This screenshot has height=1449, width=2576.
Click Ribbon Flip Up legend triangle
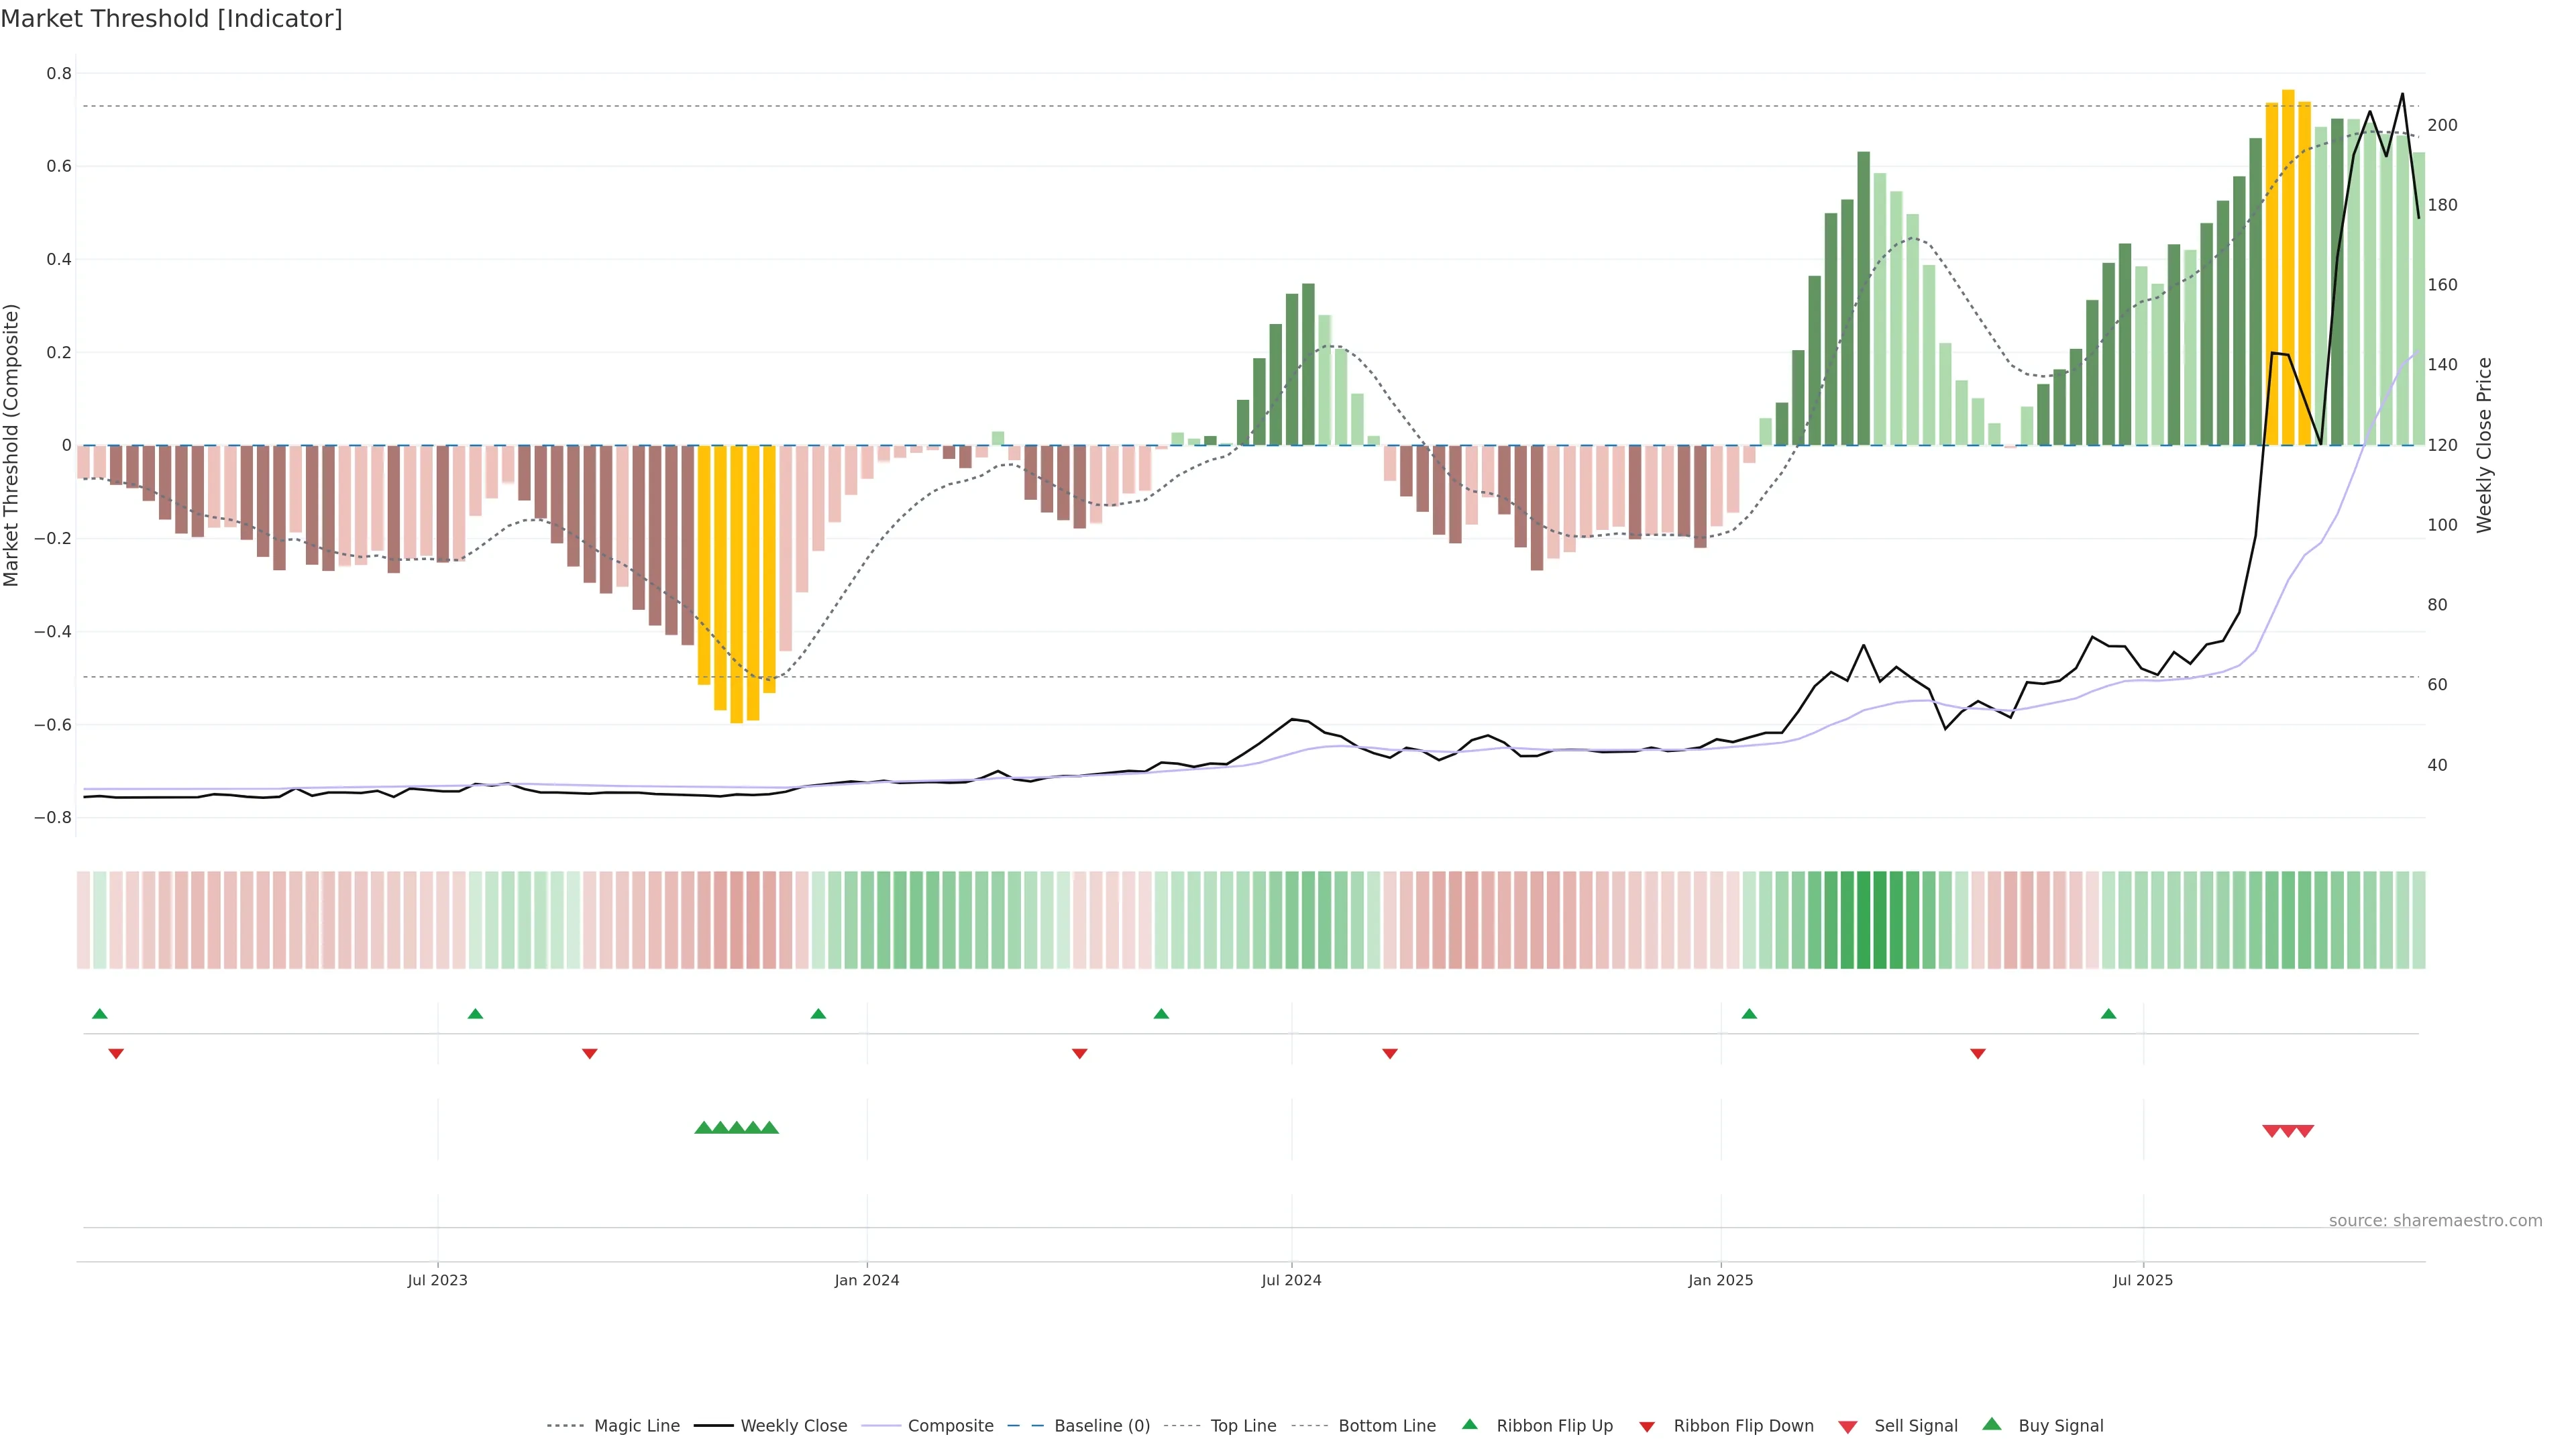[1469, 1424]
